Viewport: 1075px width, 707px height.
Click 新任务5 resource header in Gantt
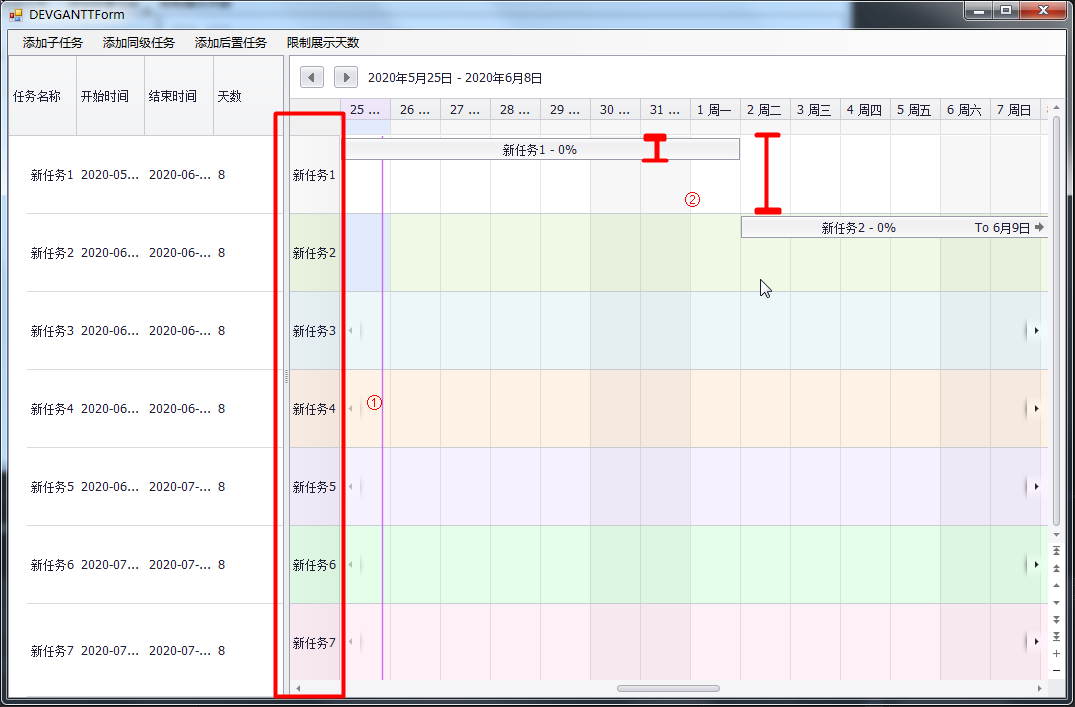click(315, 487)
